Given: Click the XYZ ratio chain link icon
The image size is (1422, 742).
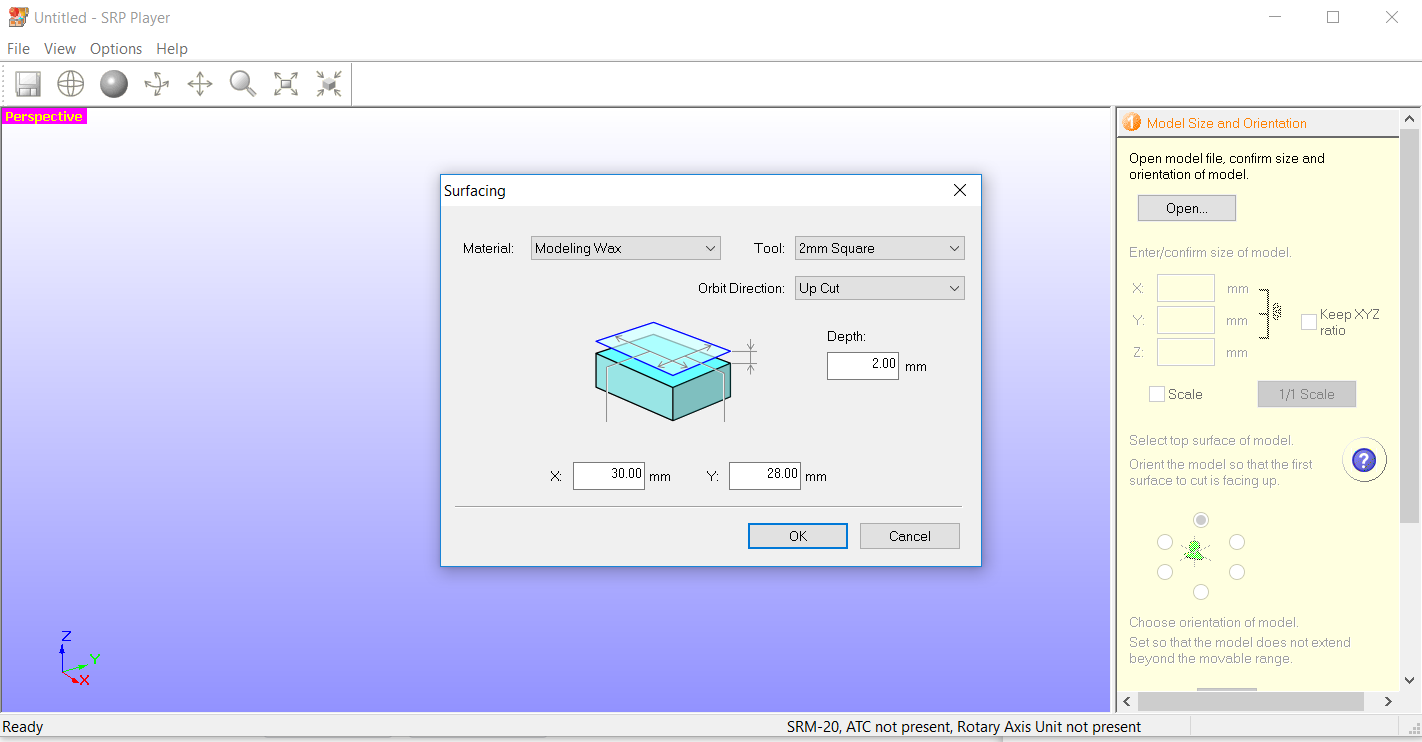Looking at the screenshot, I should pyautogui.click(x=1277, y=311).
